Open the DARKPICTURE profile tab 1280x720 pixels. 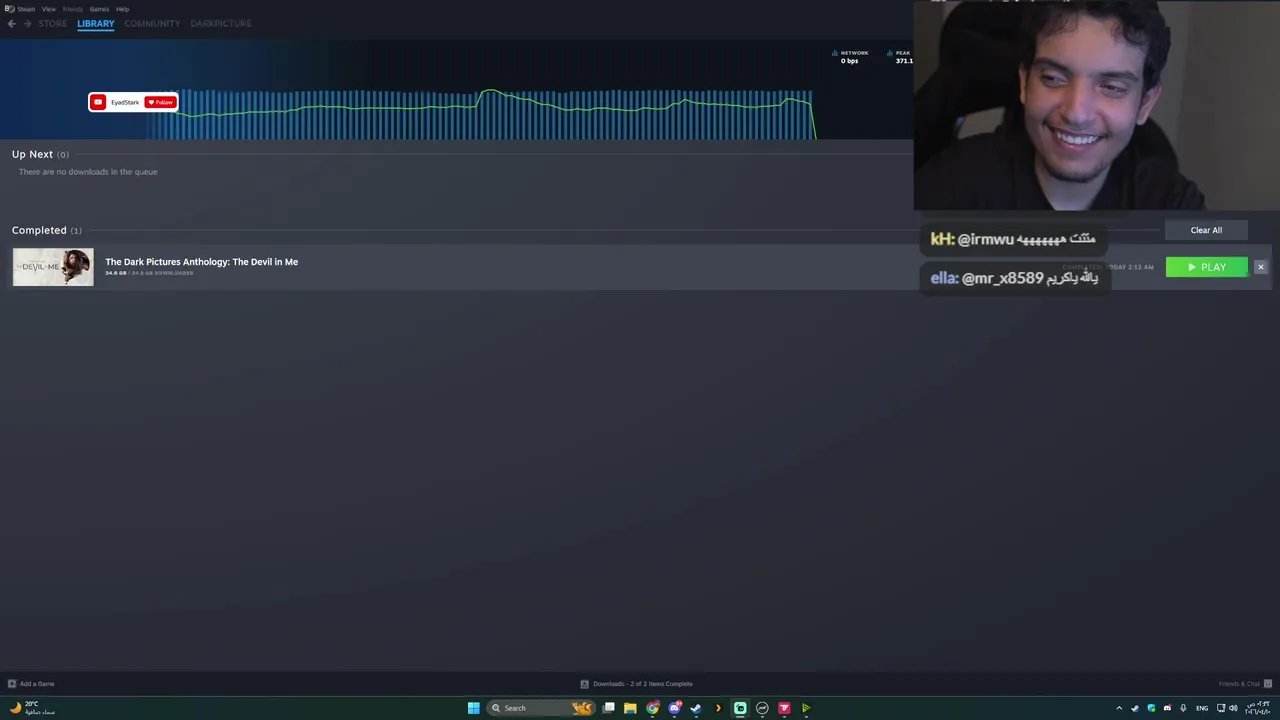221,23
